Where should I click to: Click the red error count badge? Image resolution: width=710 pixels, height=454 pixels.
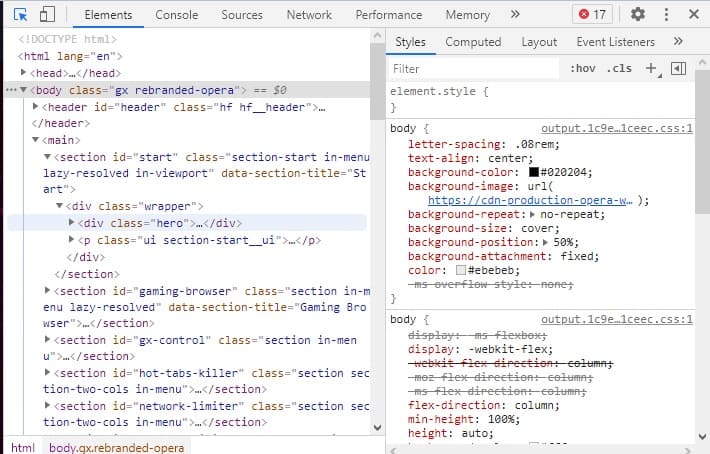pos(591,15)
